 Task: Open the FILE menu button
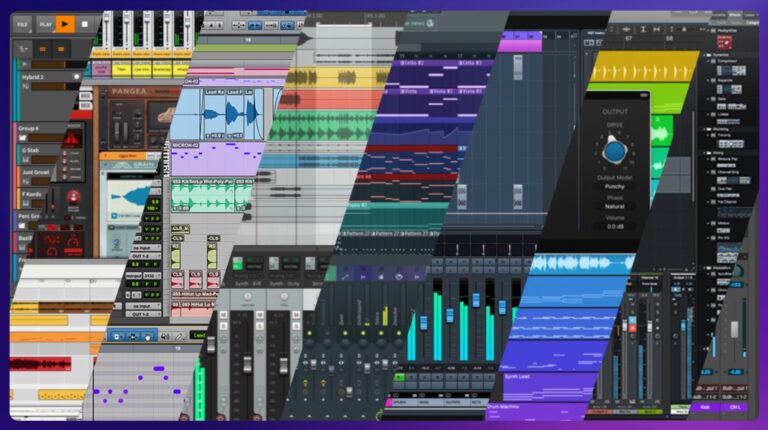click(23, 24)
